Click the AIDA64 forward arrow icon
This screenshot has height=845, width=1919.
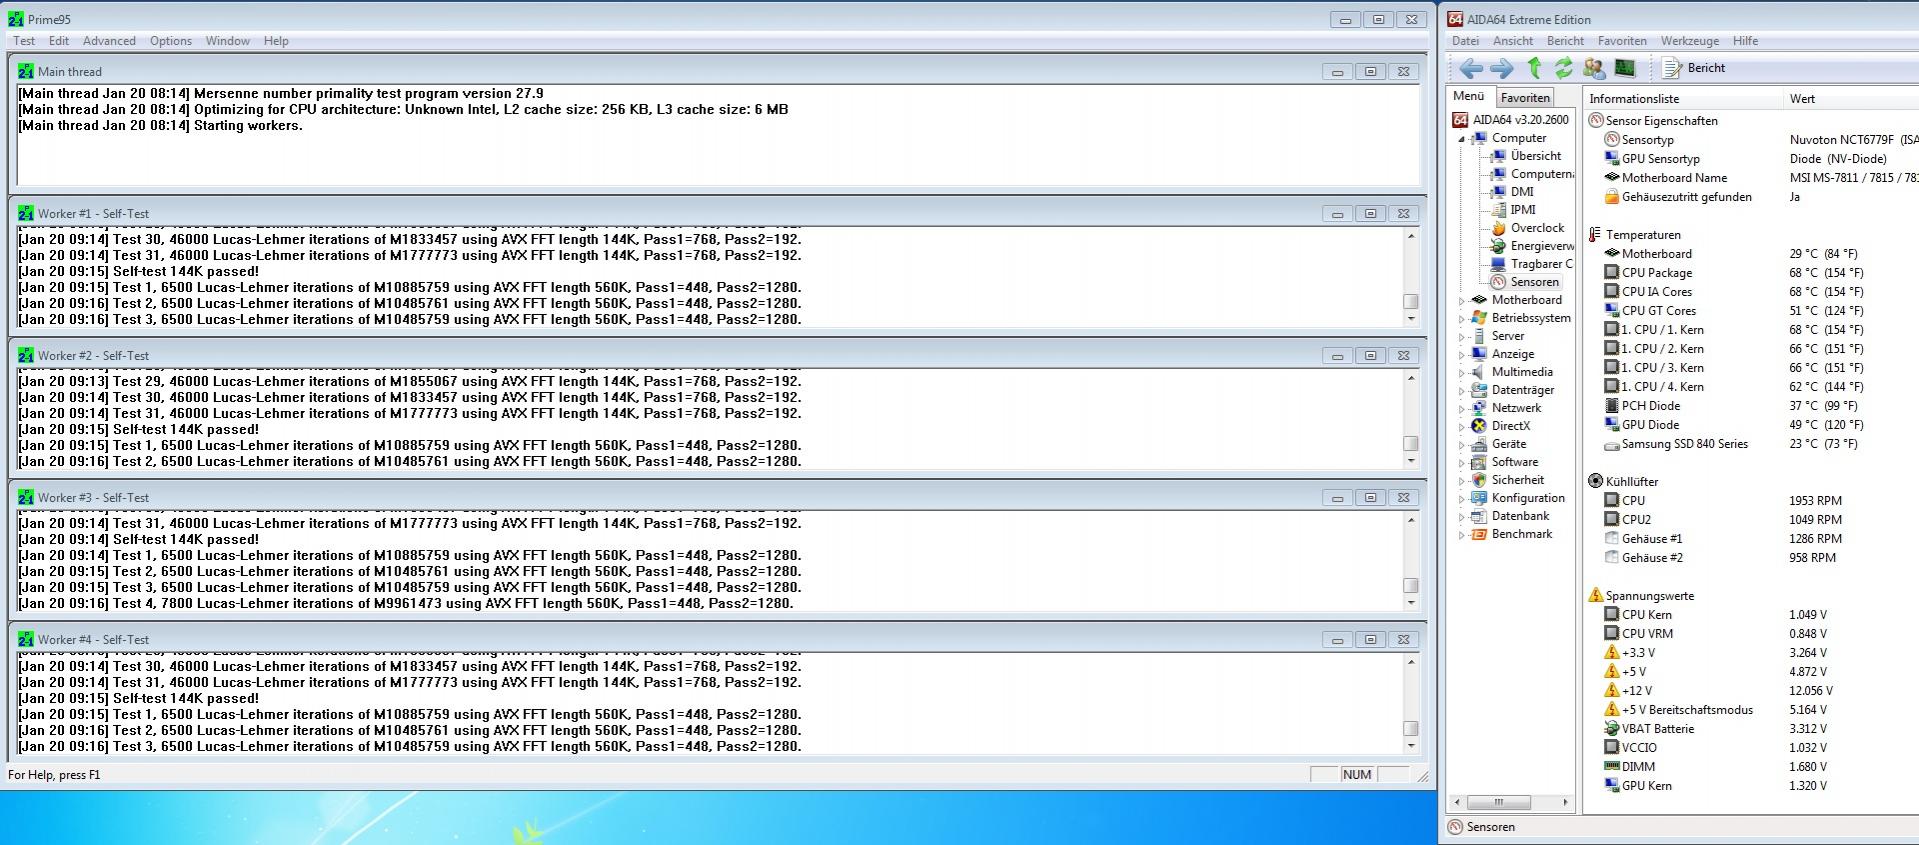(1502, 68)
